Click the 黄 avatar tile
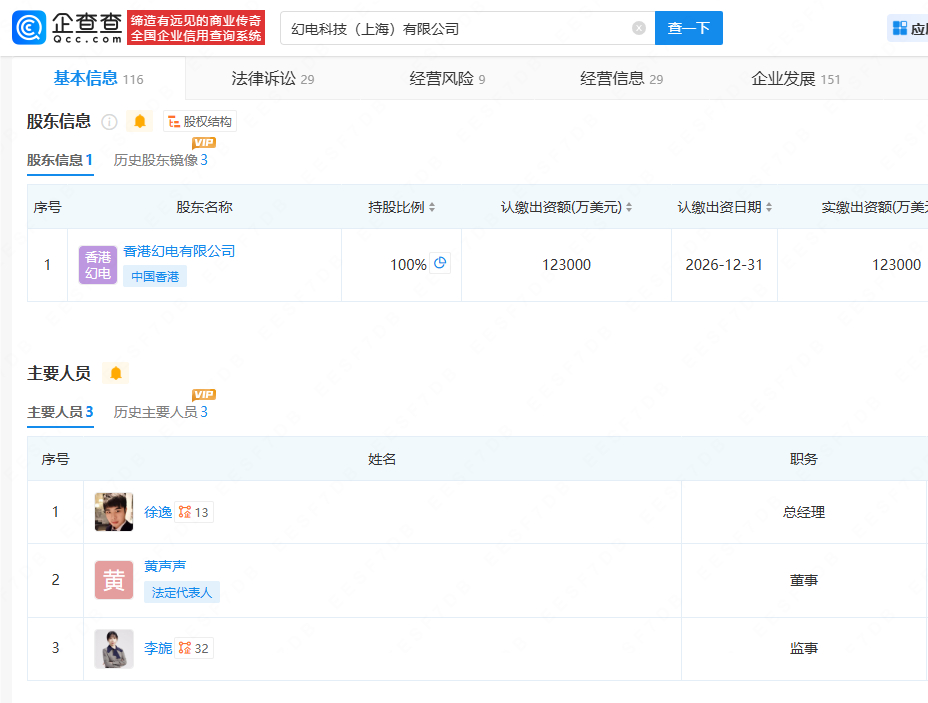The height and width of the screenshot is (703, 928). [x=114, y=580]
